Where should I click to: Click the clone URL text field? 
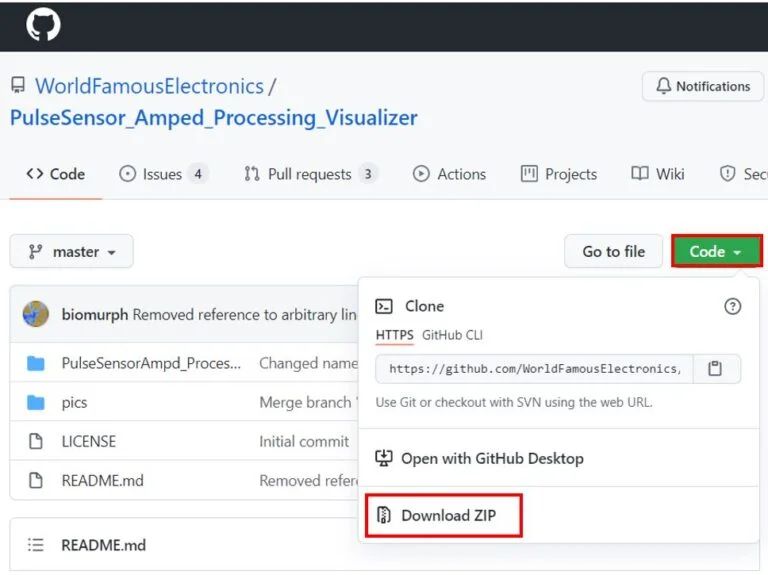coord(534,369)
